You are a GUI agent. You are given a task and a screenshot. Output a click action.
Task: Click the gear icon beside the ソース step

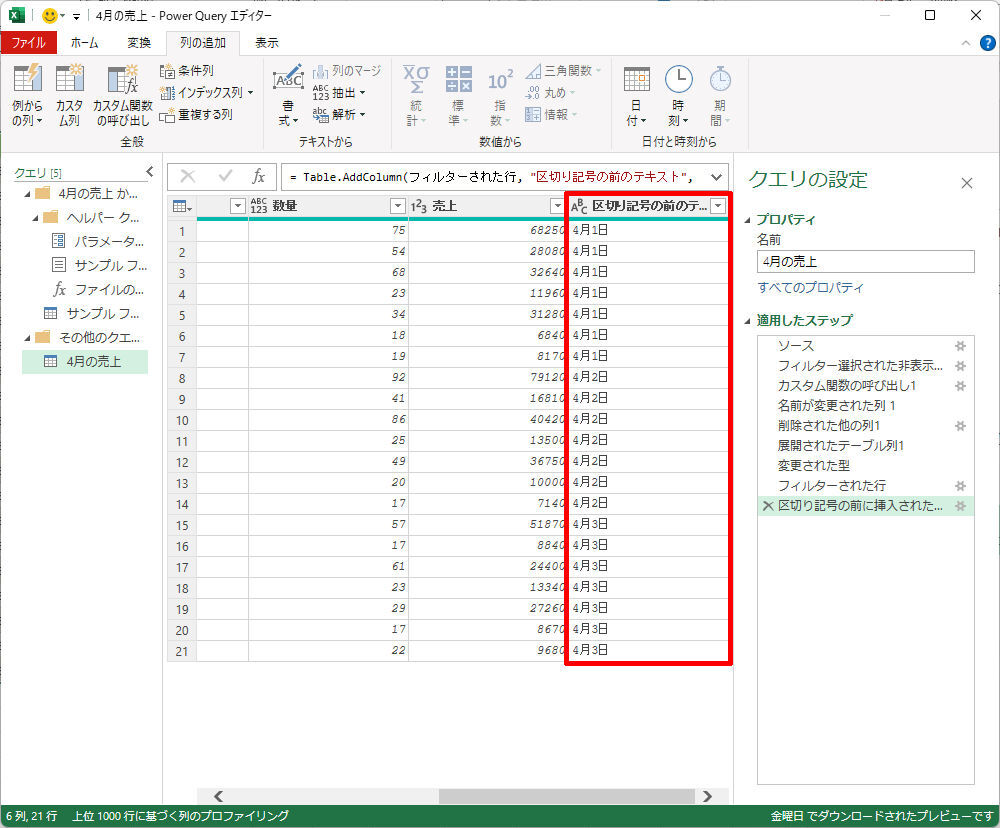click(x=960, y=345)
